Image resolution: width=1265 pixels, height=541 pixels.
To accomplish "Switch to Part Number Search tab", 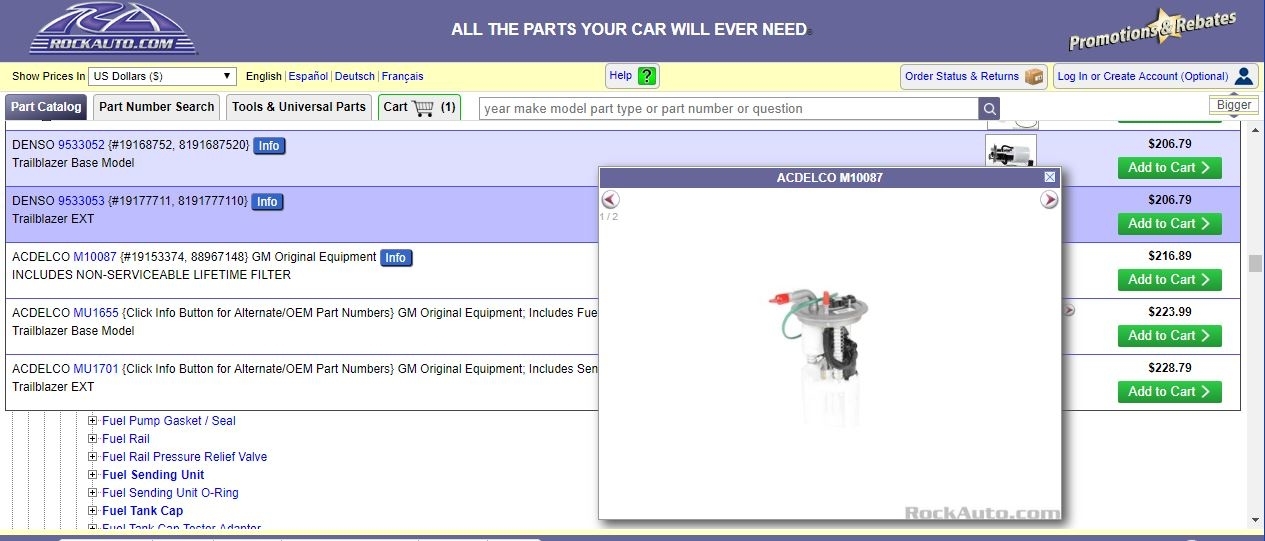I will click(x=156, y=107).
